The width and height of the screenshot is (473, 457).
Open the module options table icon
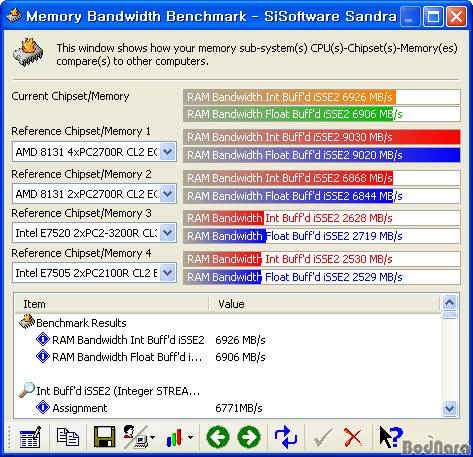point(30,437)
